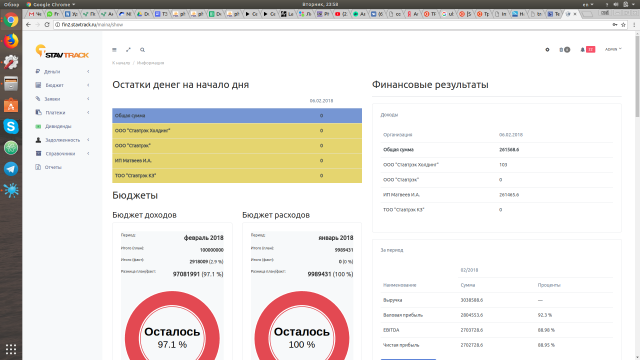Click the fullscreen expand arrows icon
This screenshot has height=360, width=640.
point(128,50)
